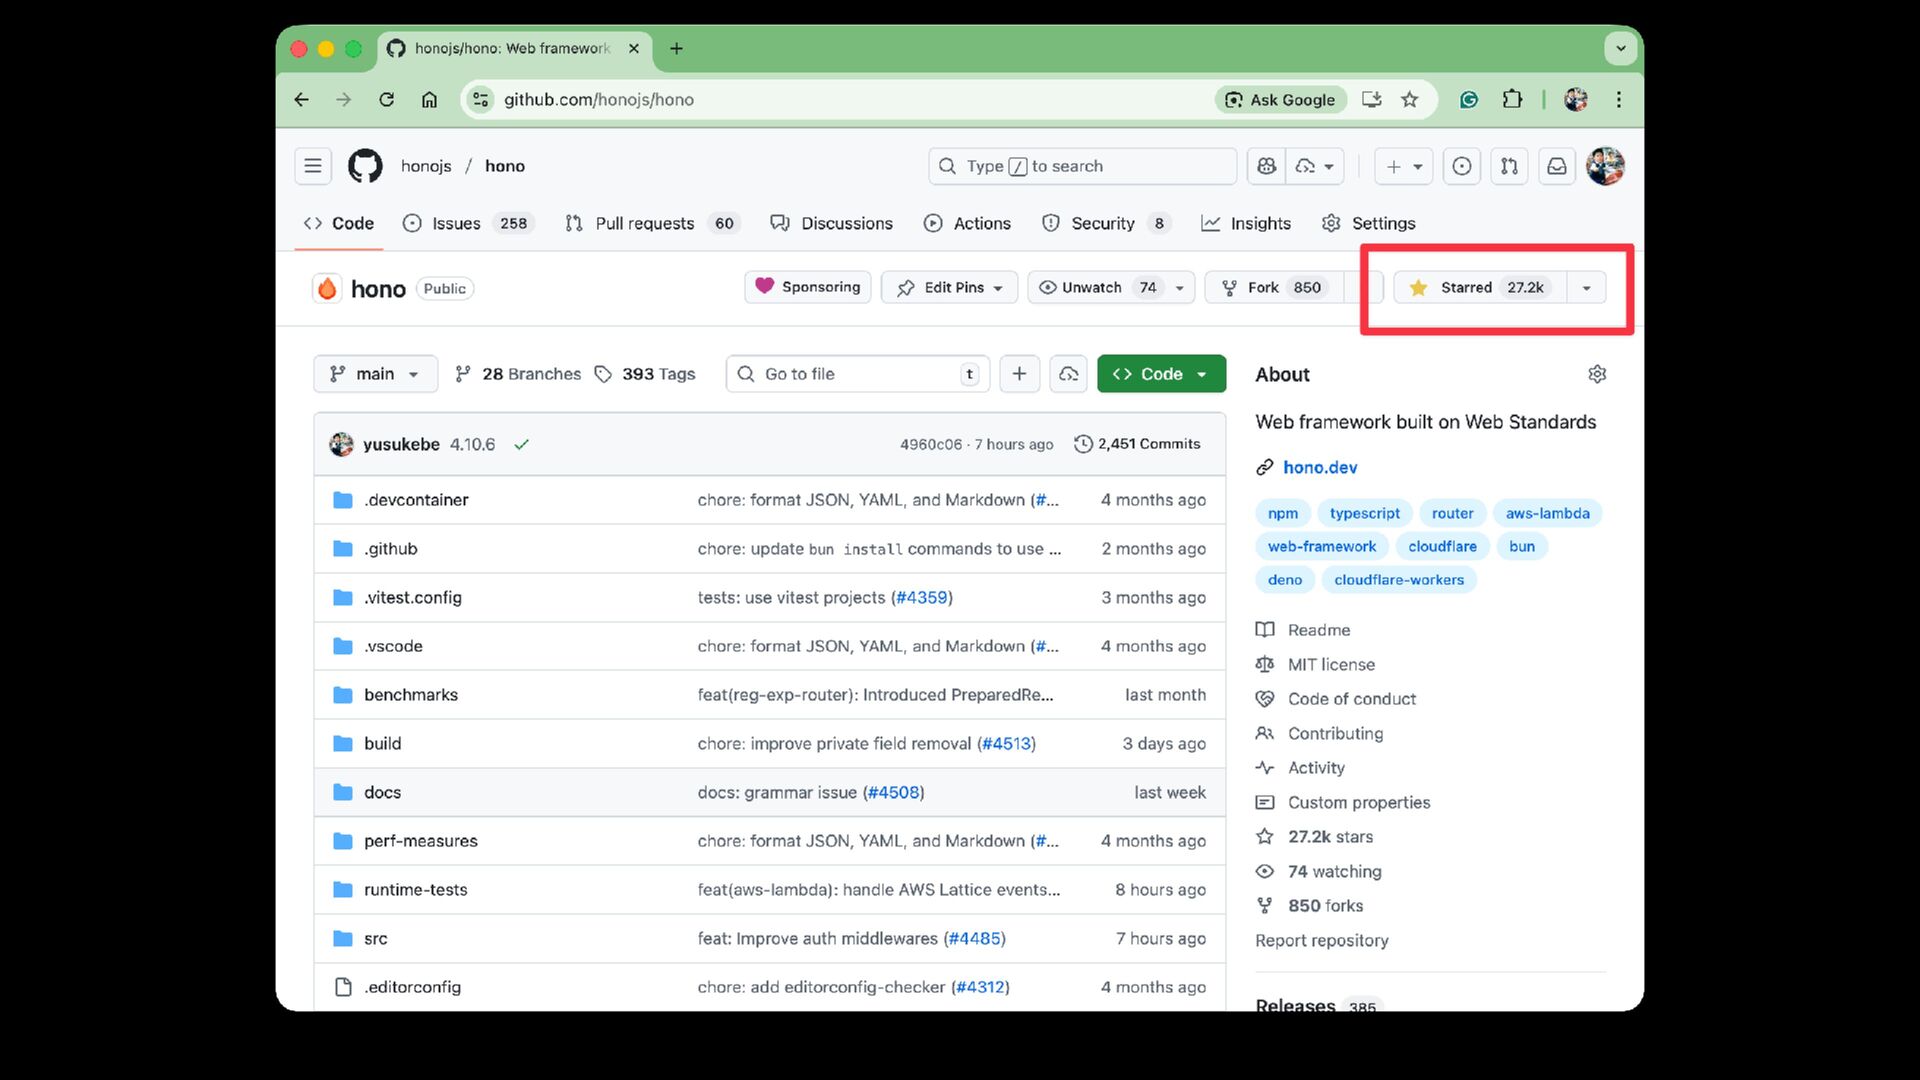Switch to the Pull requests tab
This screenshot has height=1080, width=1920.
[x=644, y=223]
